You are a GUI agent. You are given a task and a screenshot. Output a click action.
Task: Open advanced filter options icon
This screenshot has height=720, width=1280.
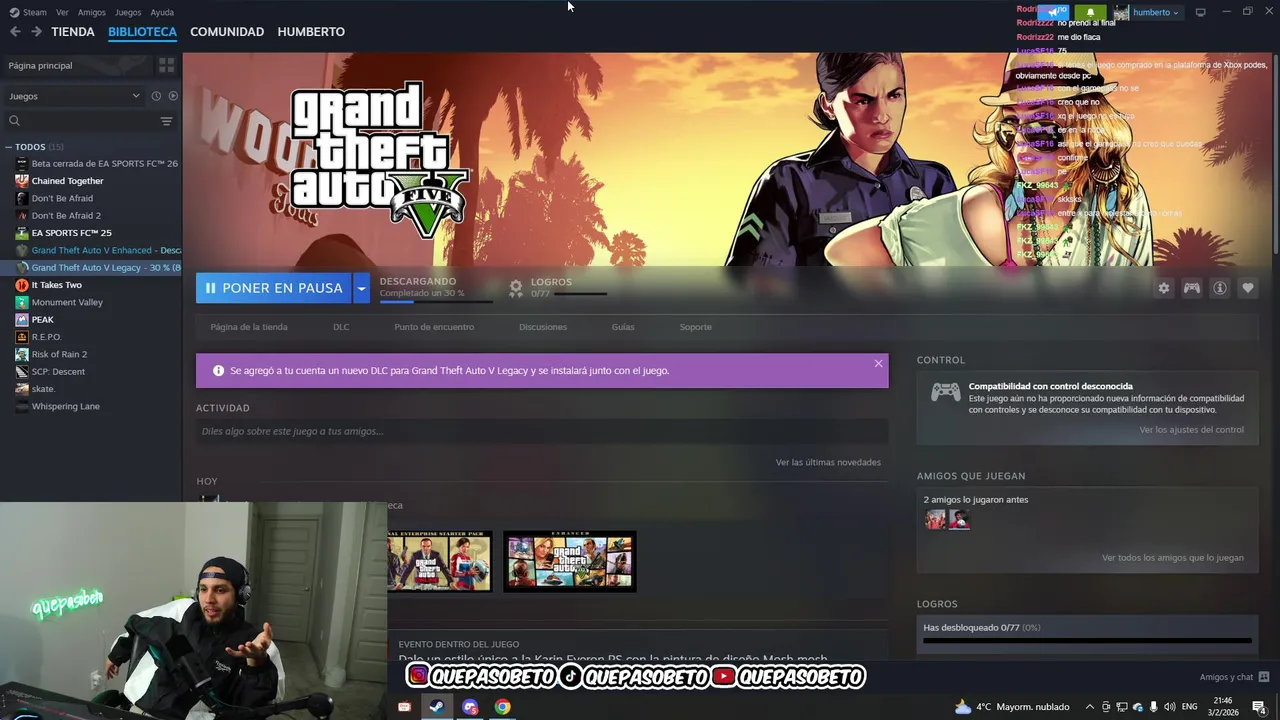pos(166,121)
